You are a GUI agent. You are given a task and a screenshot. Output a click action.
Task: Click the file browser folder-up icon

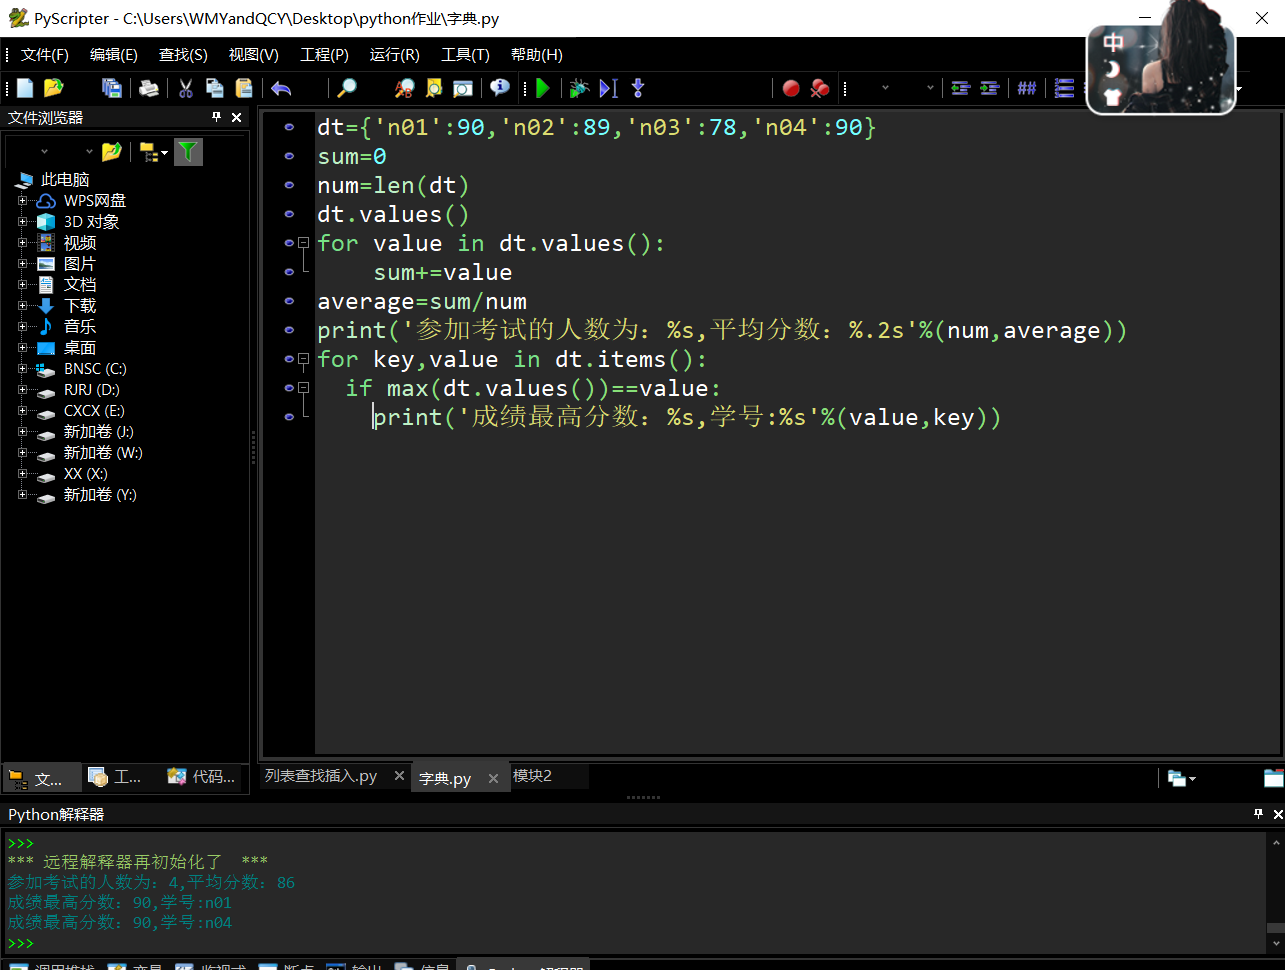[x=111, y=152]
